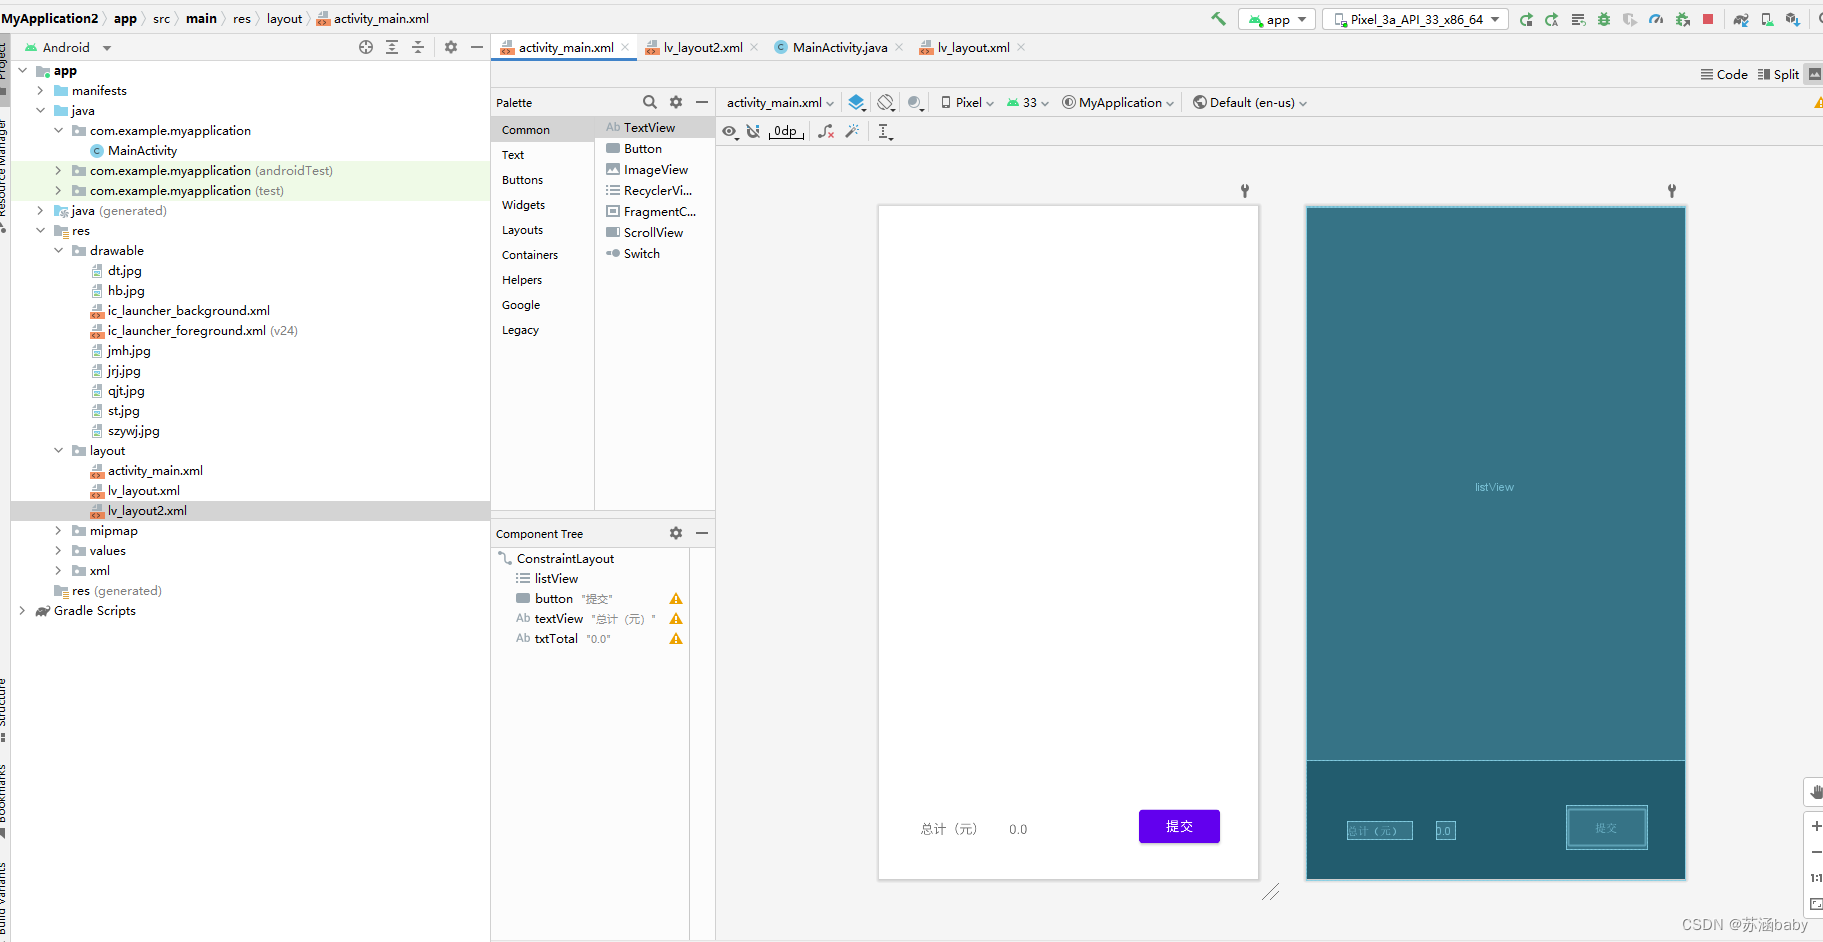Open the Pixel device dropdown

pos(966,102)
